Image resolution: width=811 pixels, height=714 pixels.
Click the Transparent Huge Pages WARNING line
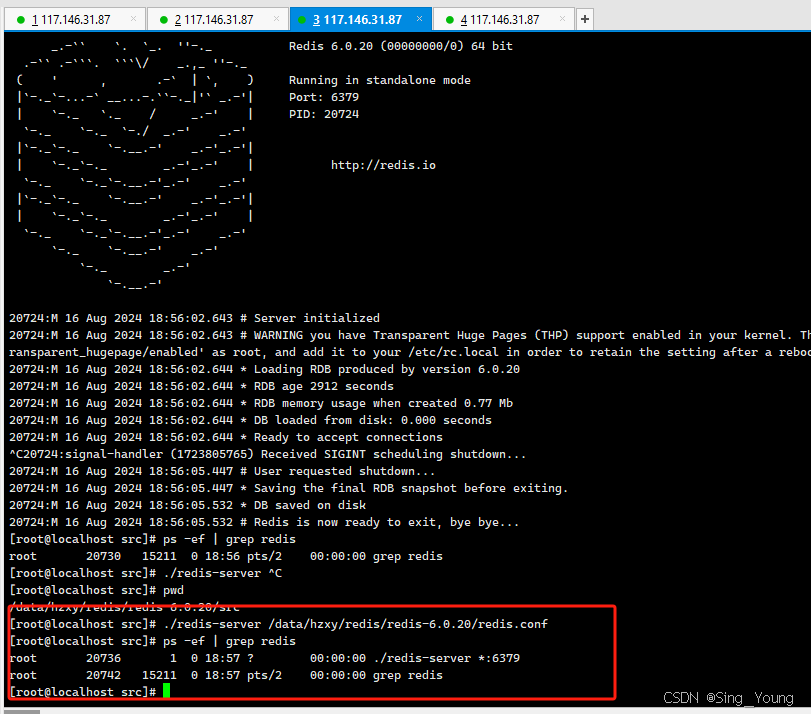(x=410, y=335)
